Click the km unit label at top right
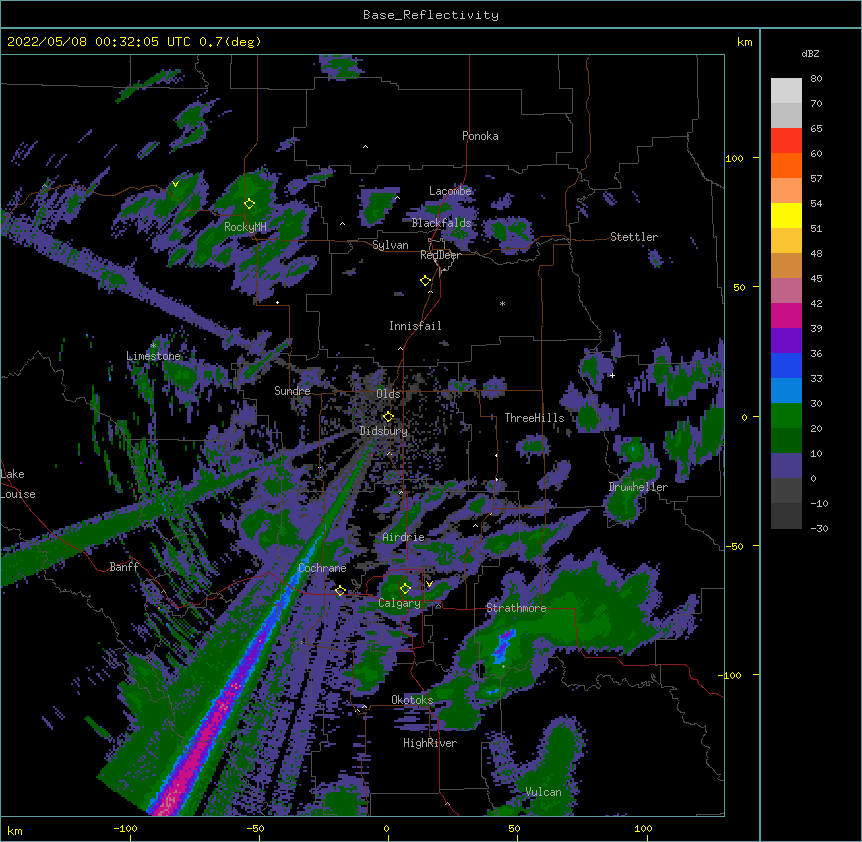 coord(744,42)
